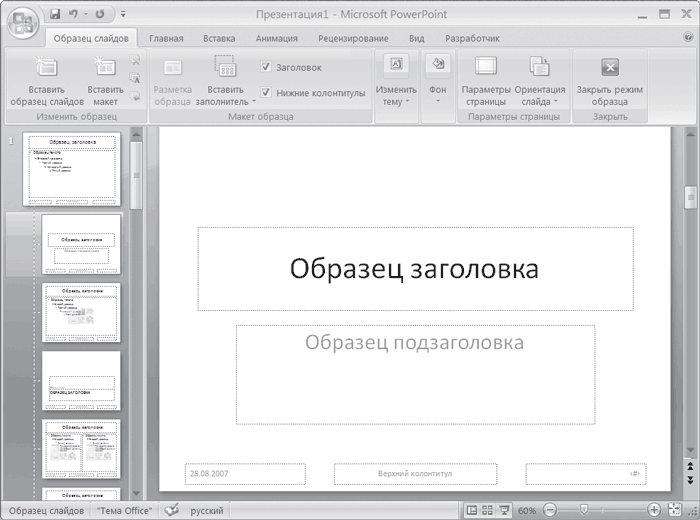Click the zoom slider handle
This screenshot has height=520, width=700.
tap(583, 509)
